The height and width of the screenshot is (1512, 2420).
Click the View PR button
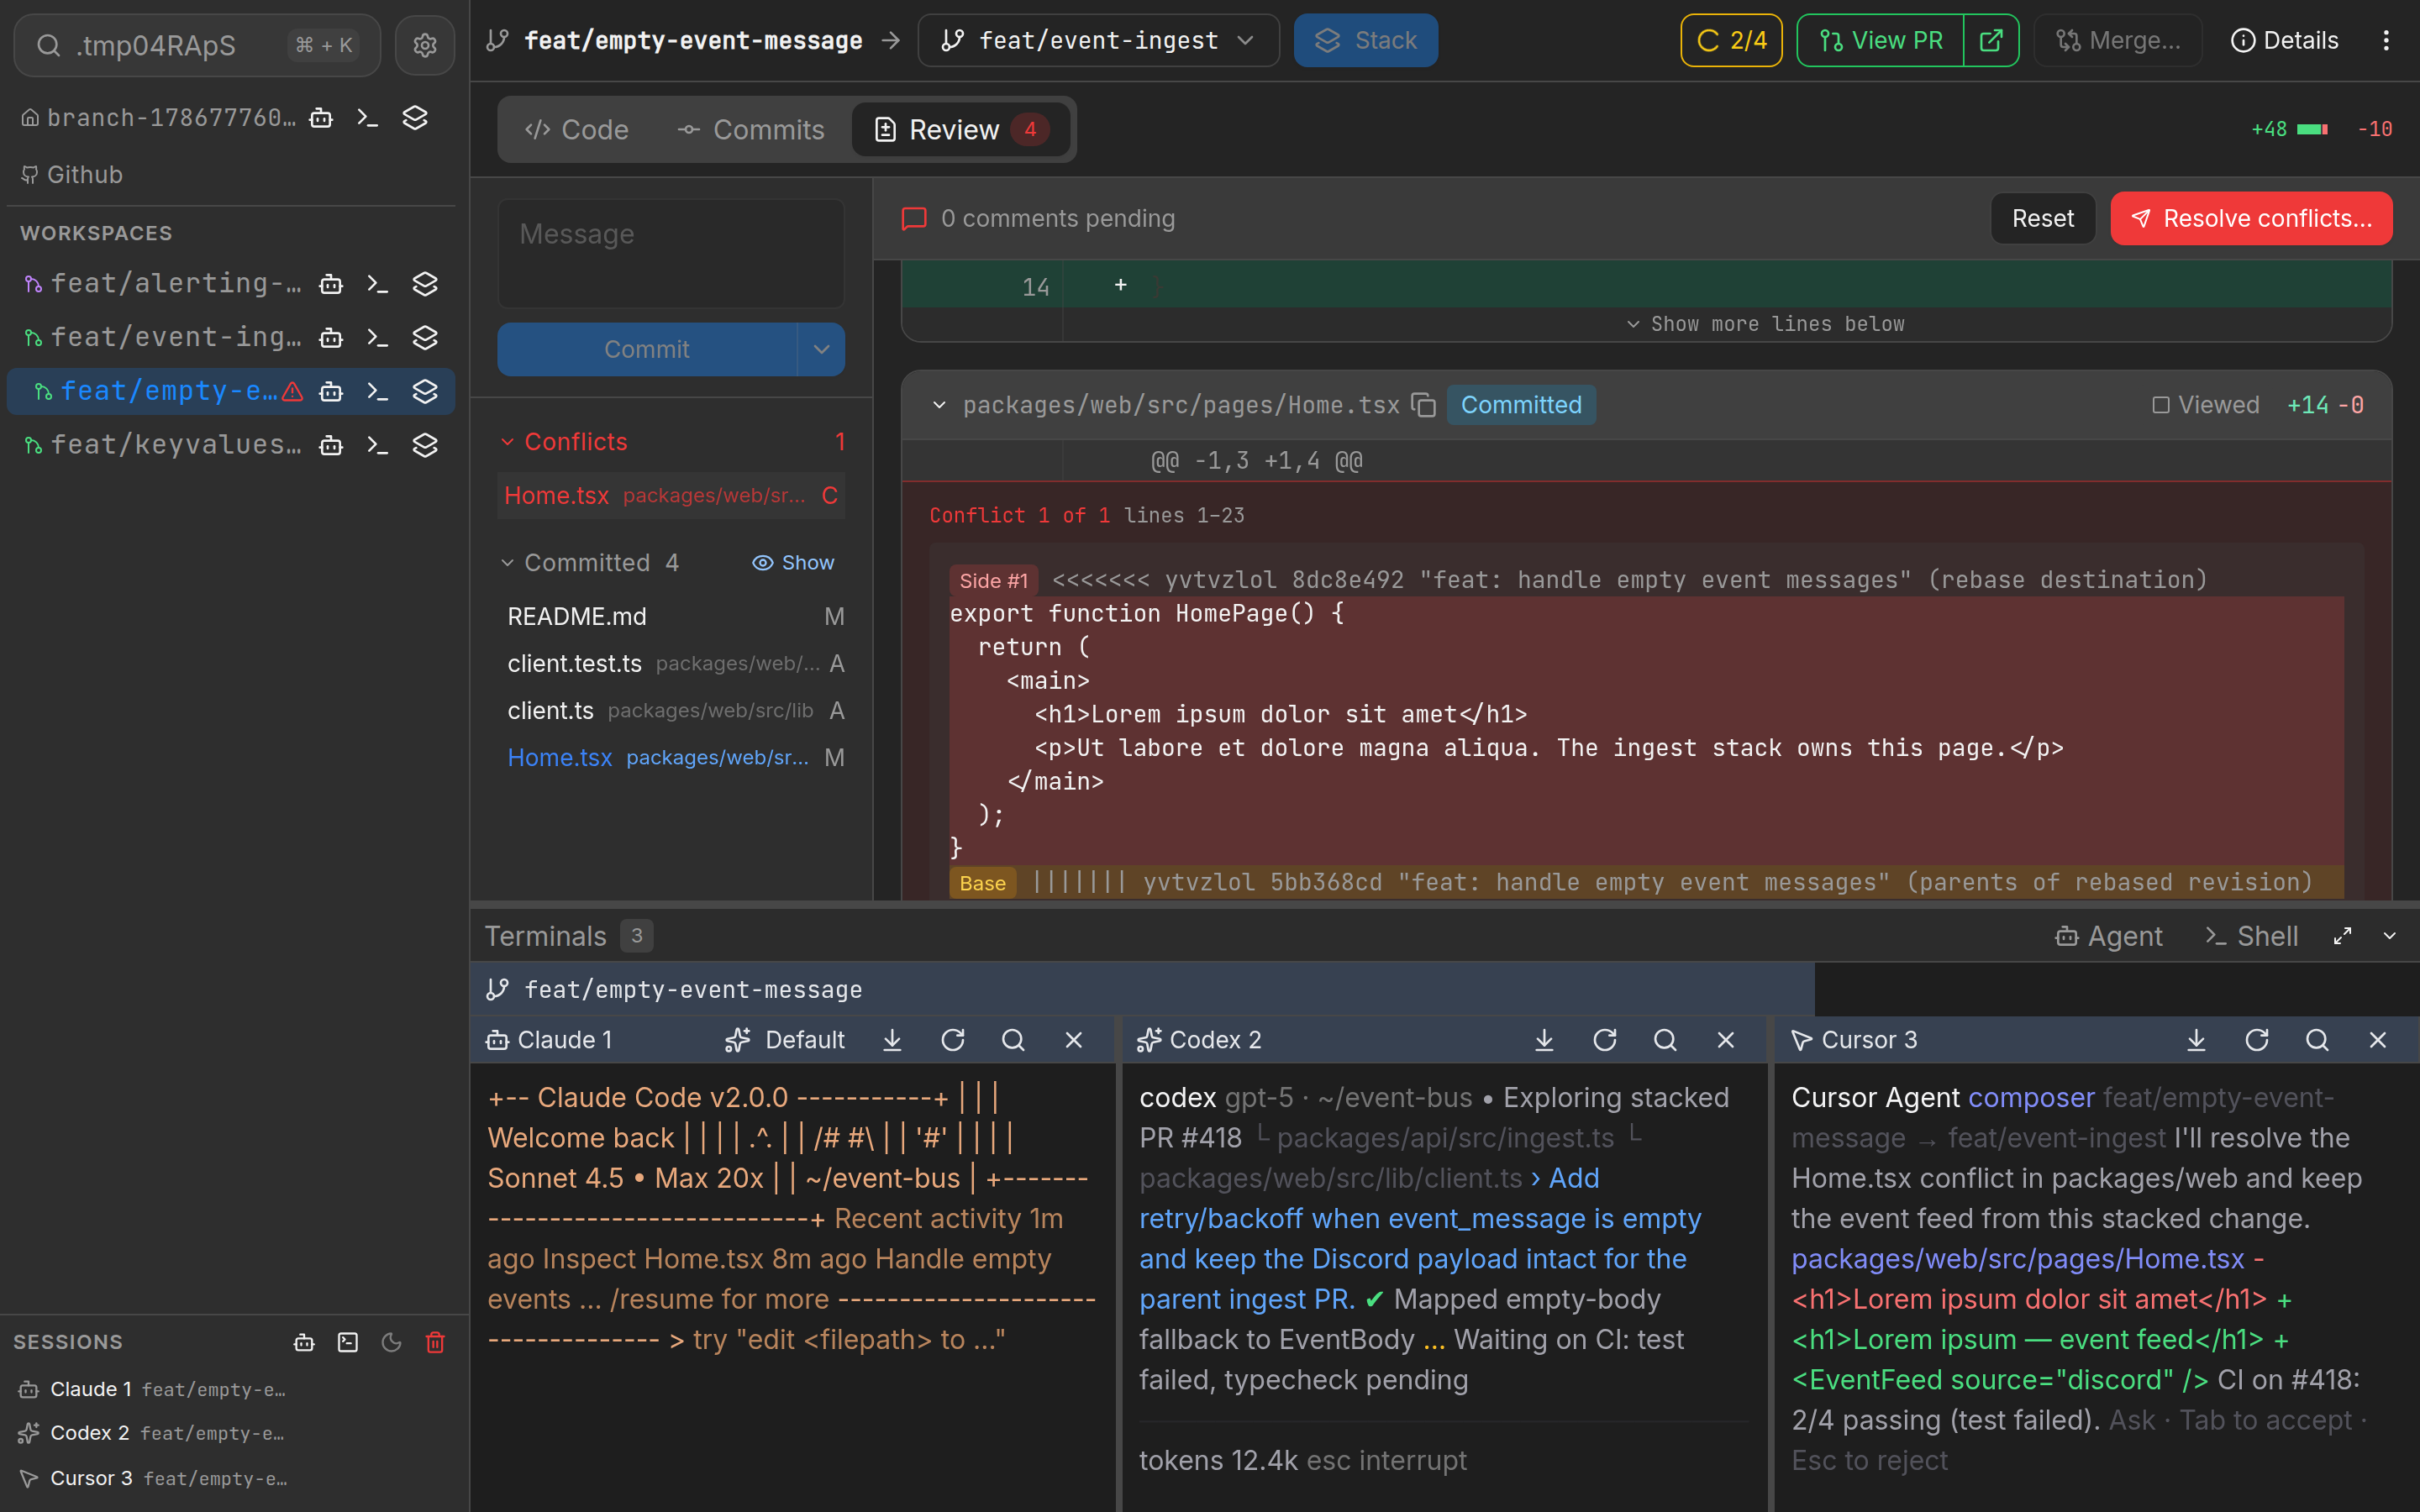pos(1880,40)
